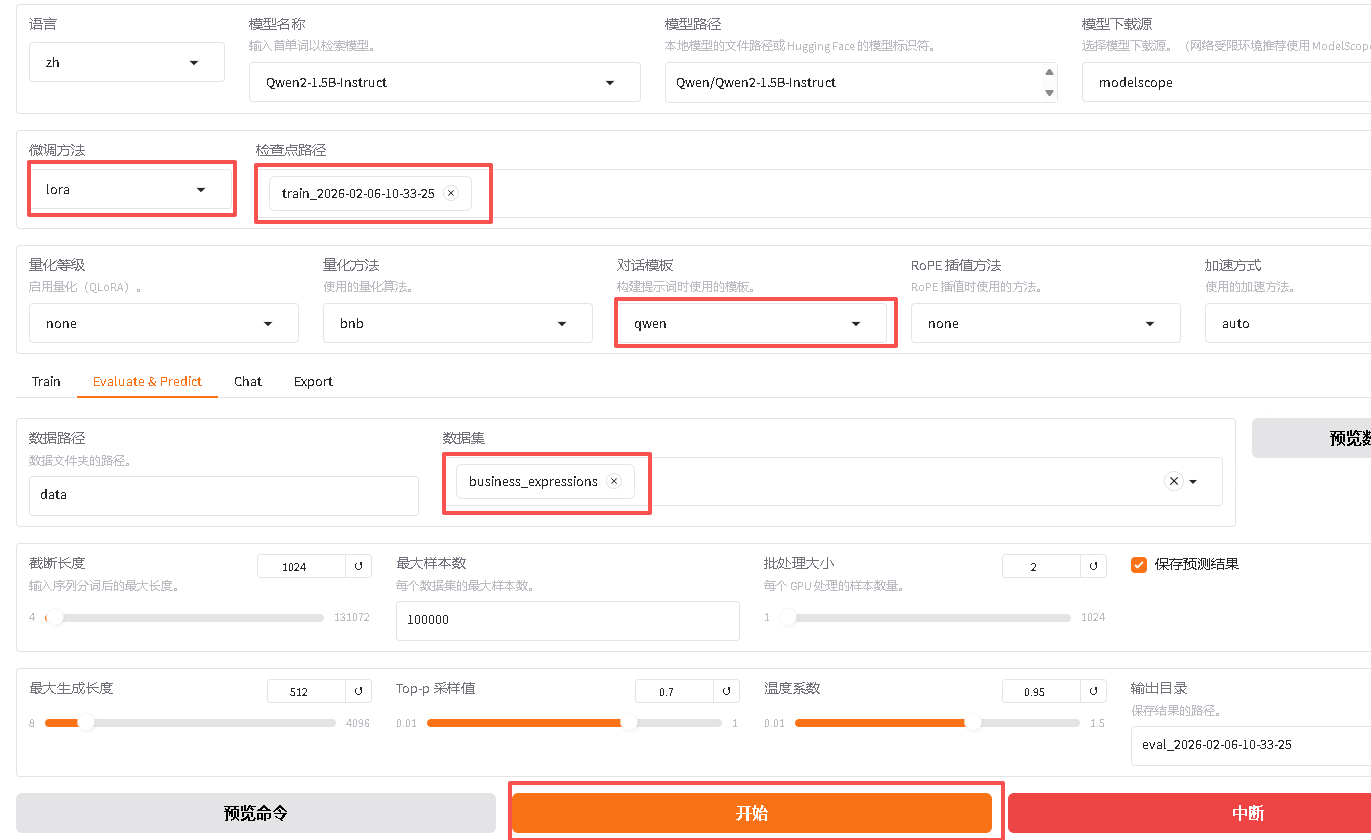Open the 对话模板 dropdown set to qwen
1371x840 pixels.
[x=752, y=323]
